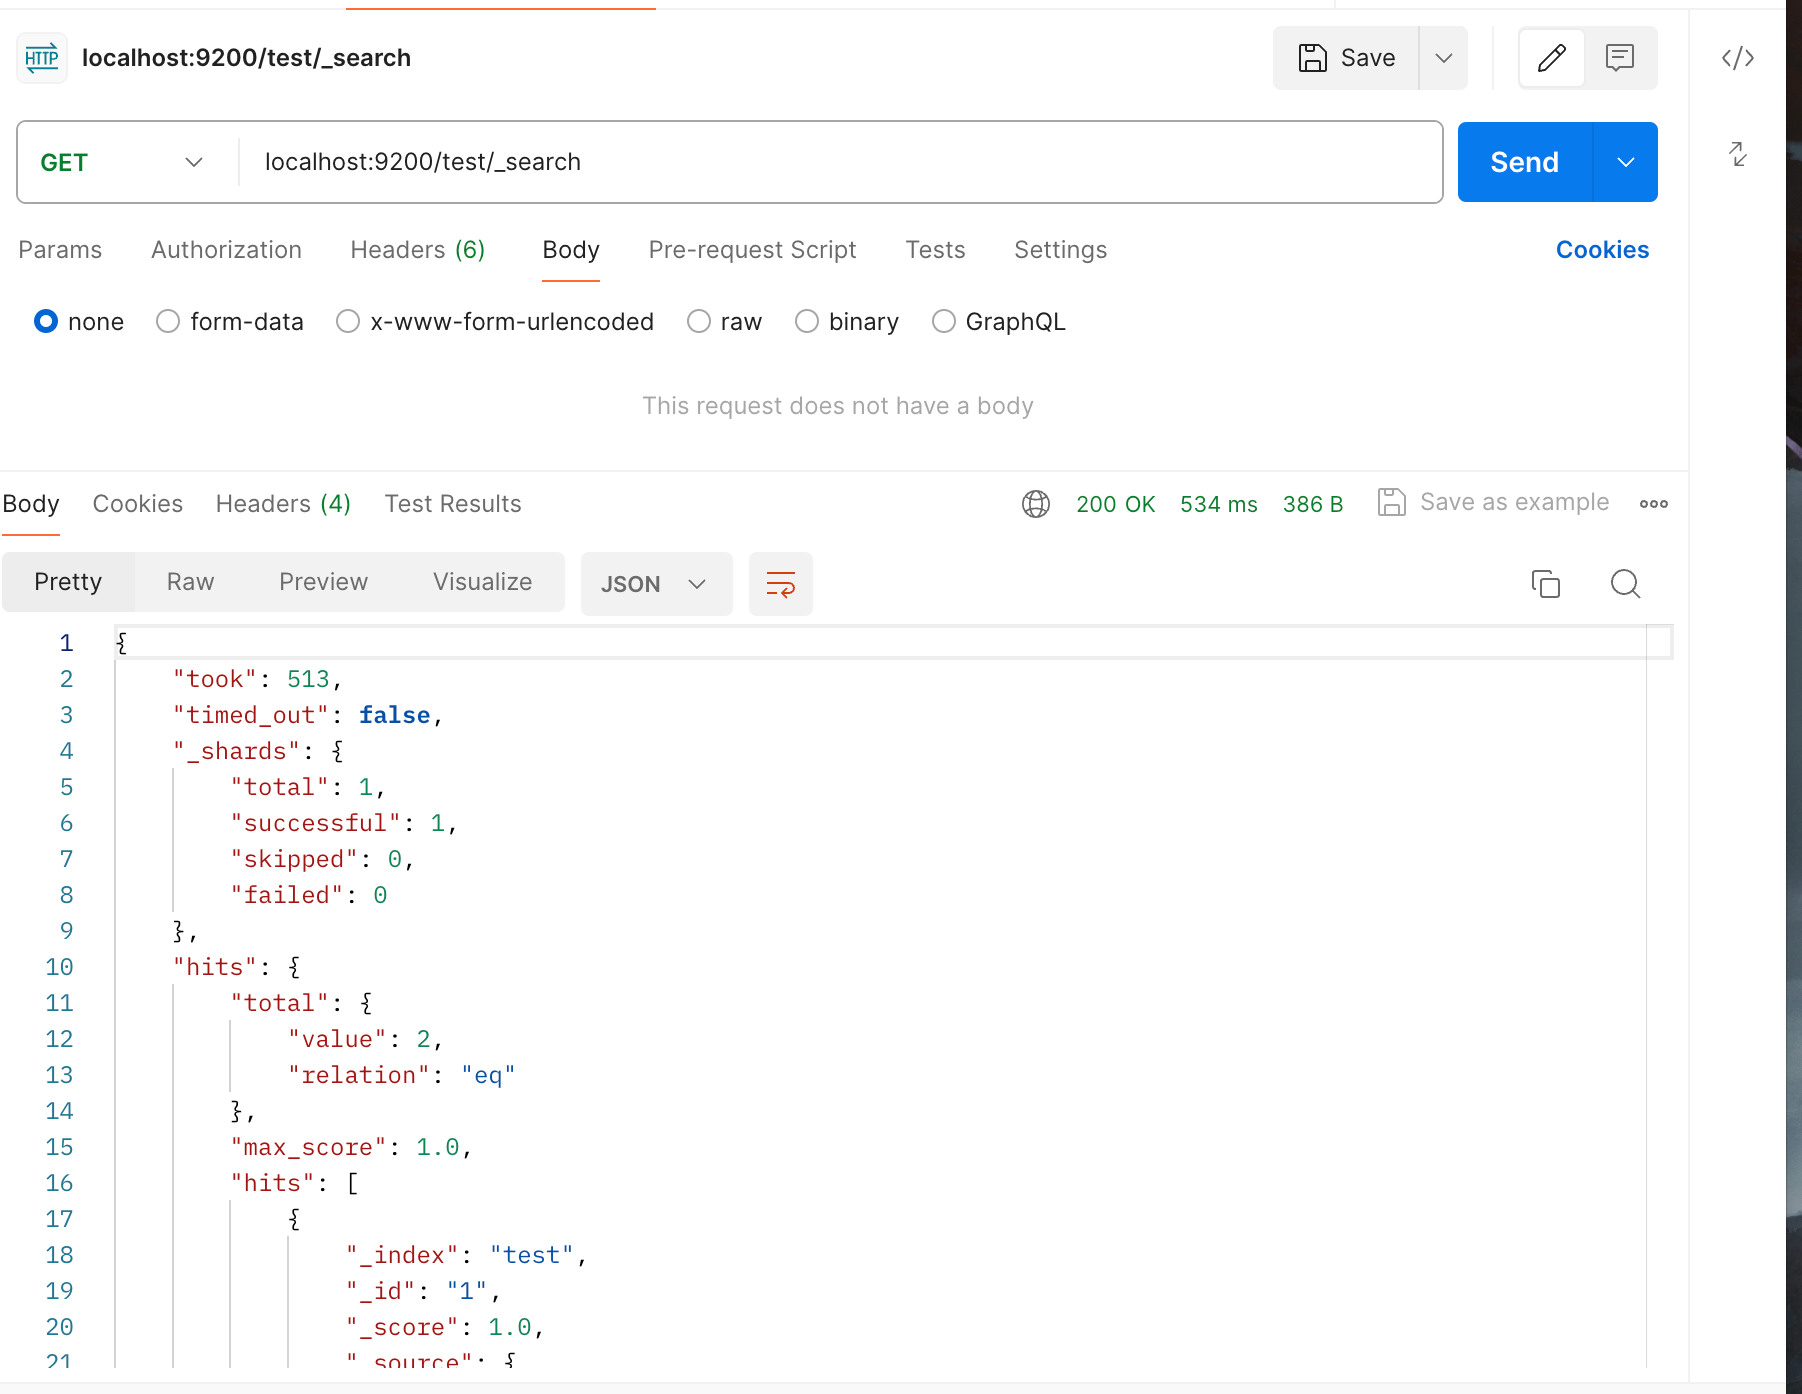Click the Save as example disk icon
Image resolution: width=1802 pixels, height=1394 pixels.
(1392, 502)
